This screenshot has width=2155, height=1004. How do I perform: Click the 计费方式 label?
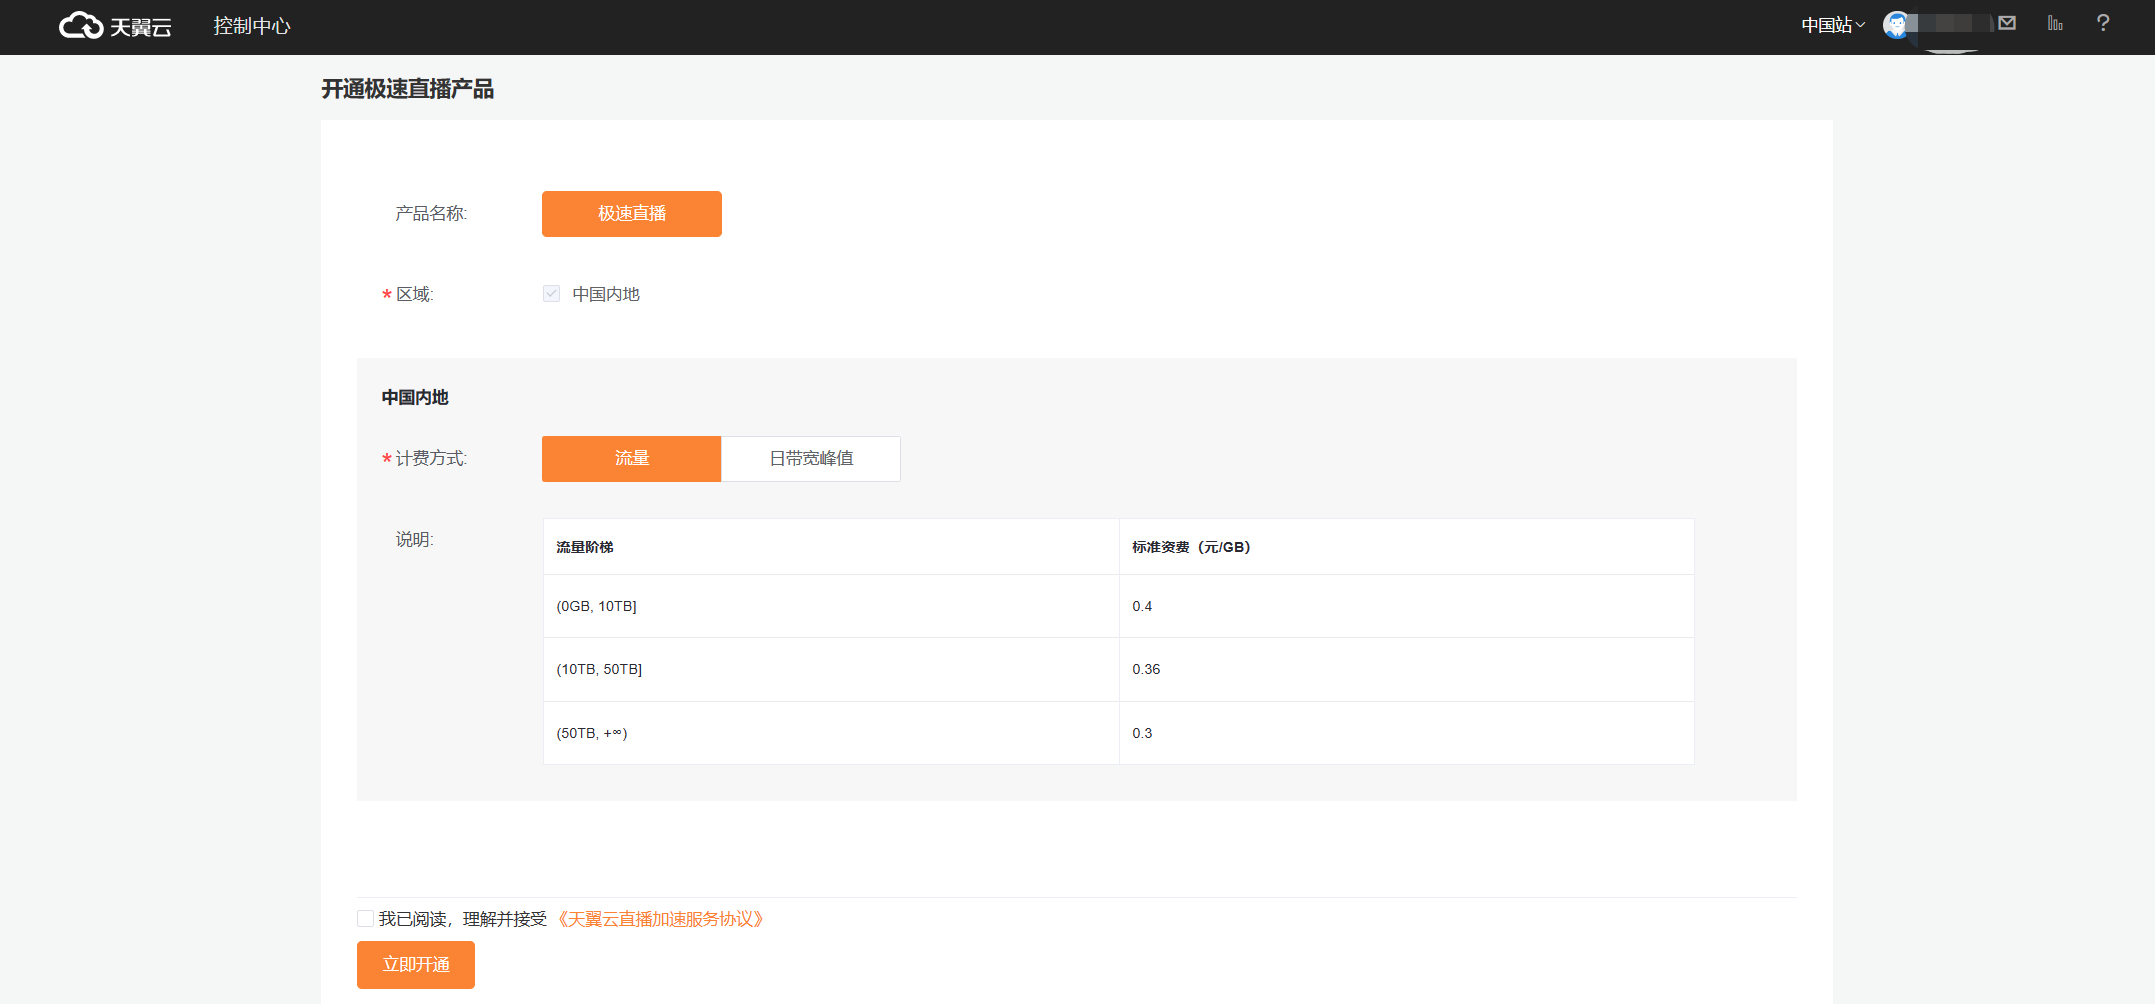[x=431, y=459]
